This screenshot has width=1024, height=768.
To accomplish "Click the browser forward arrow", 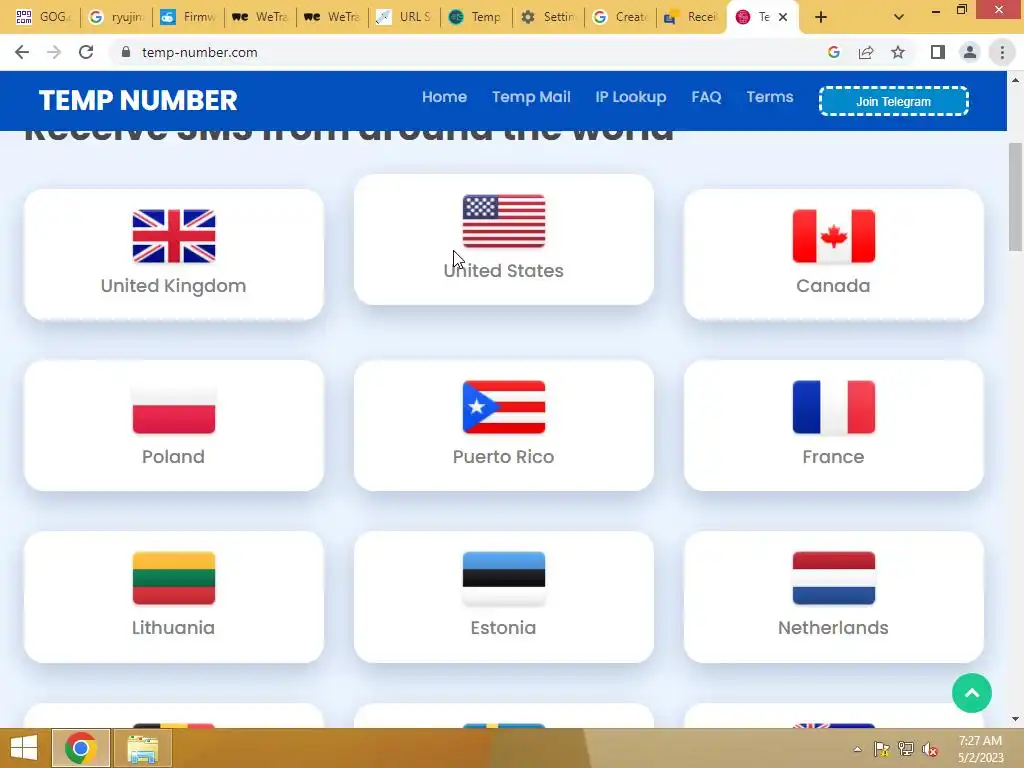I will [x=54, y=52].
